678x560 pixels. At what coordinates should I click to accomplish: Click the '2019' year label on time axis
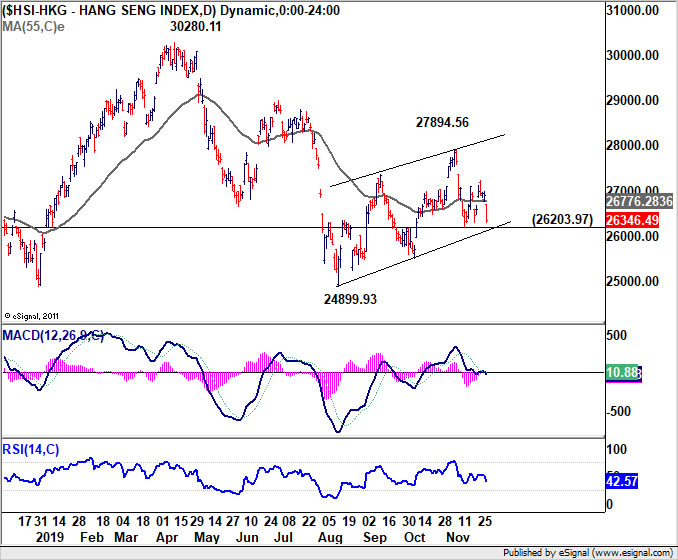[x=50, y=538]
